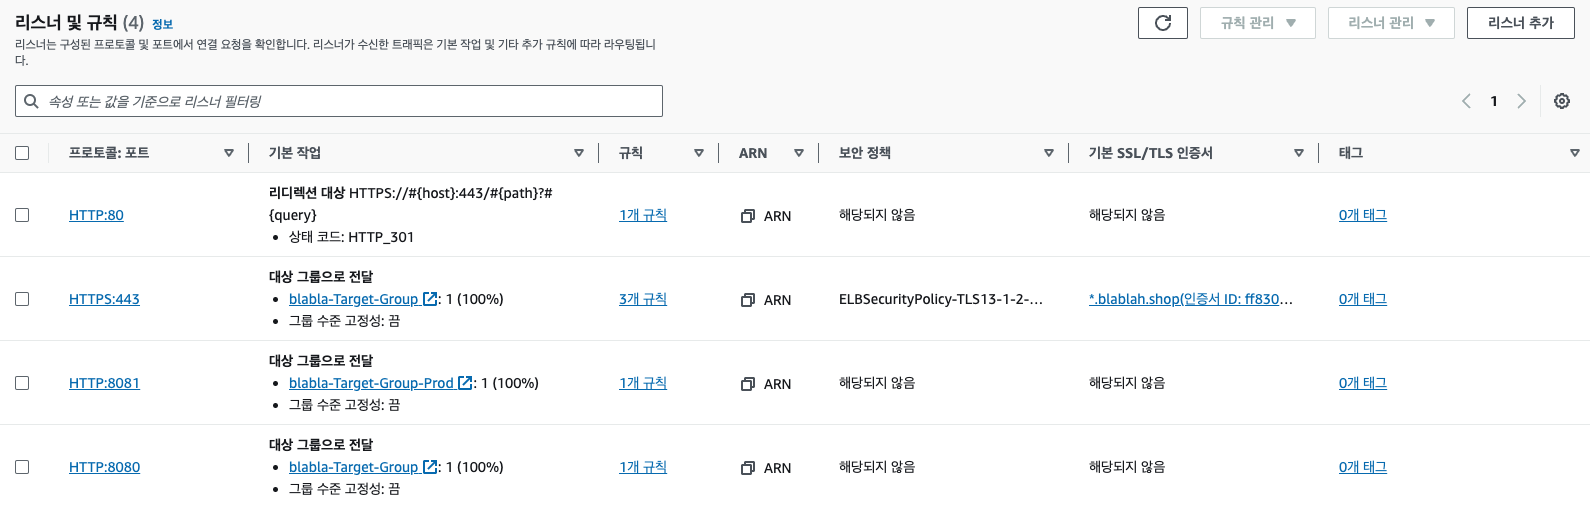
Task: Focus the listener filter search field
Action: 339,101
